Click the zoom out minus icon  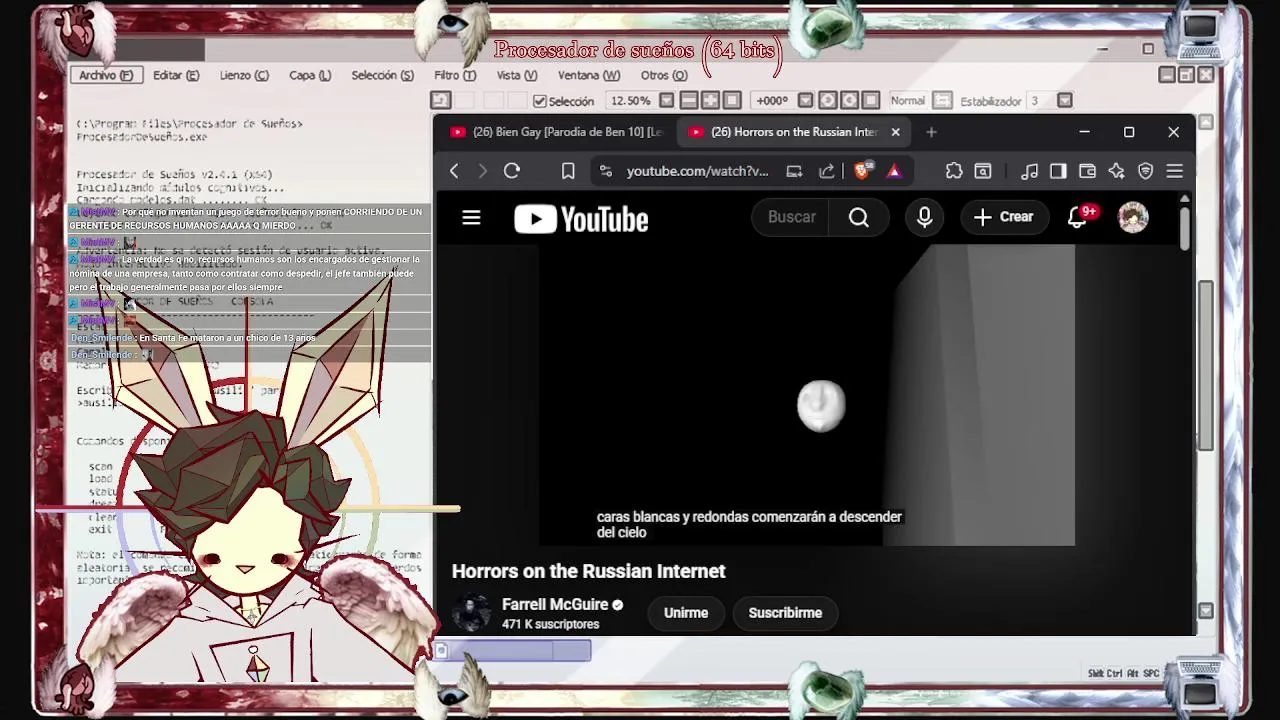(689, 101)
